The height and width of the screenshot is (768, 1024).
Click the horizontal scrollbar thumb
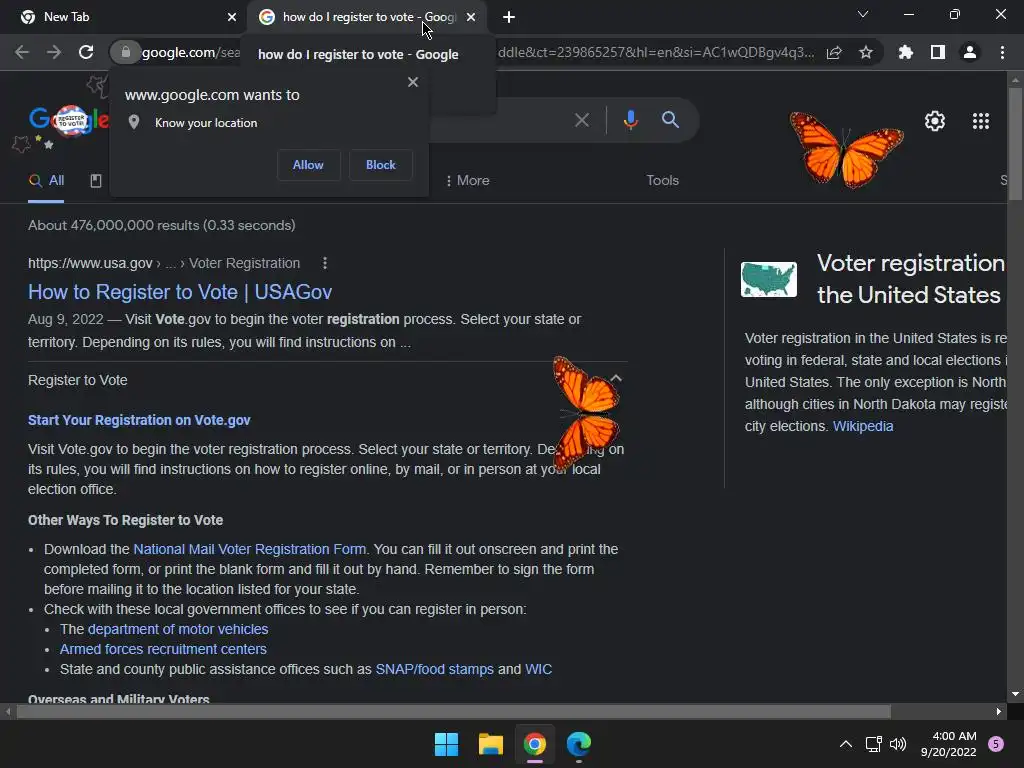[x=454, y=711]
